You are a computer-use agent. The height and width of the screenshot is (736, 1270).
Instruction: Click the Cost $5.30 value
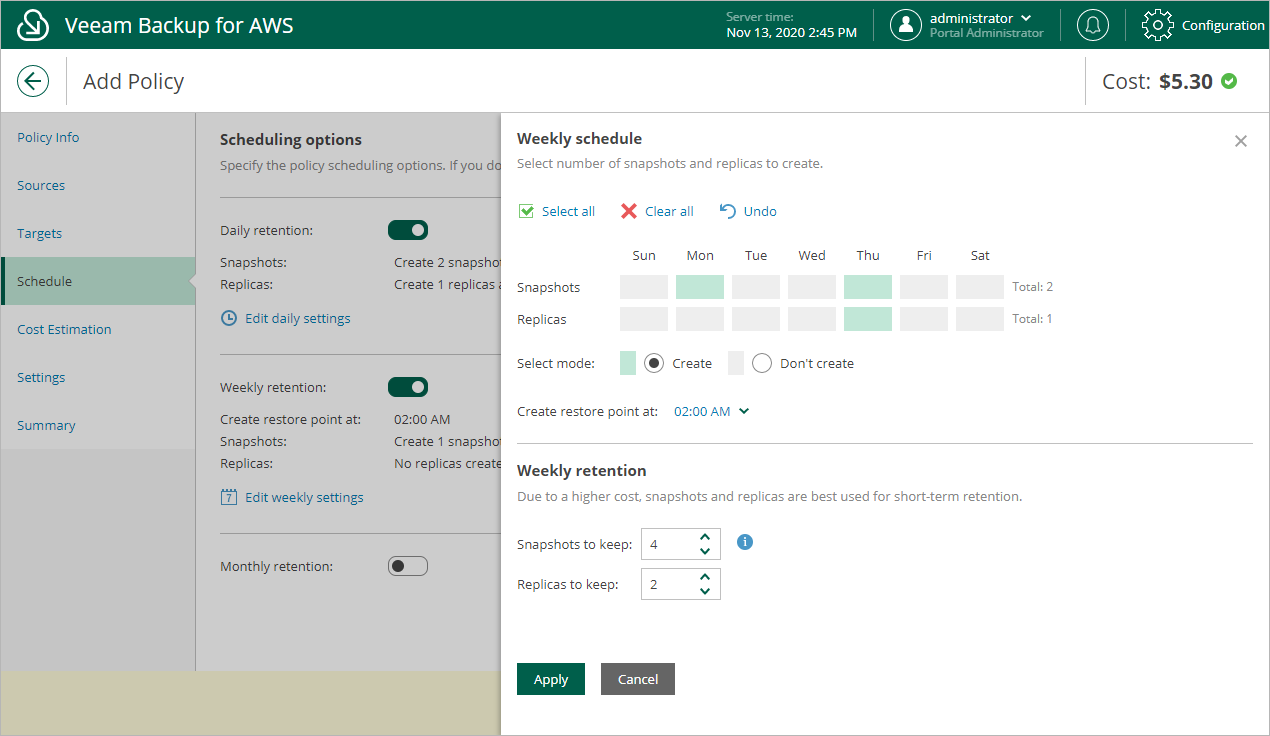(x=1186, y=81)
